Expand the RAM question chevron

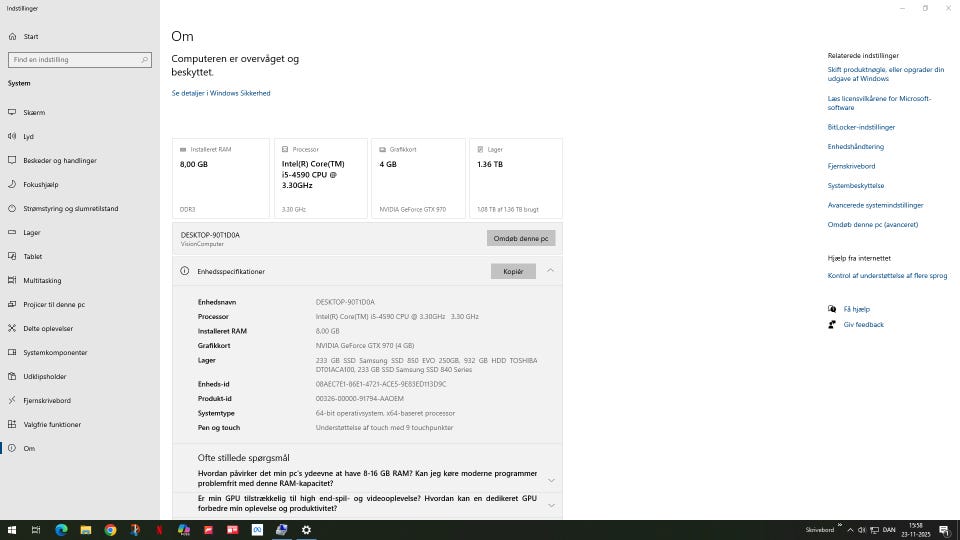pyautogui.click(x=551, y=481)
